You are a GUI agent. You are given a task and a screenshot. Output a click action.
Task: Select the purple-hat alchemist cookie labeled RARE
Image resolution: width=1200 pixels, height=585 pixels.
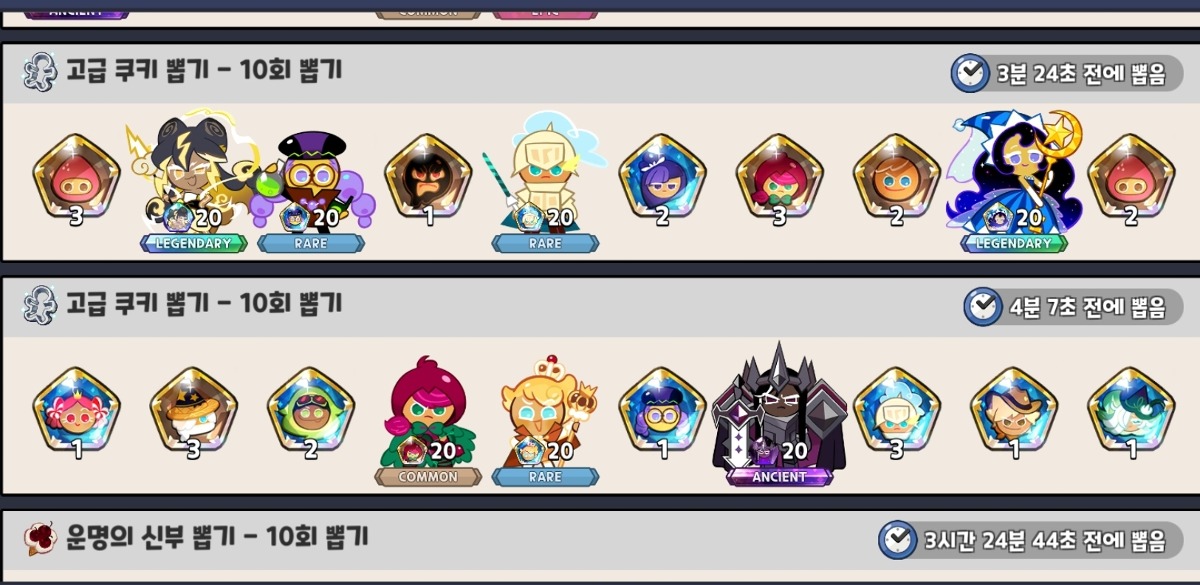310,190
